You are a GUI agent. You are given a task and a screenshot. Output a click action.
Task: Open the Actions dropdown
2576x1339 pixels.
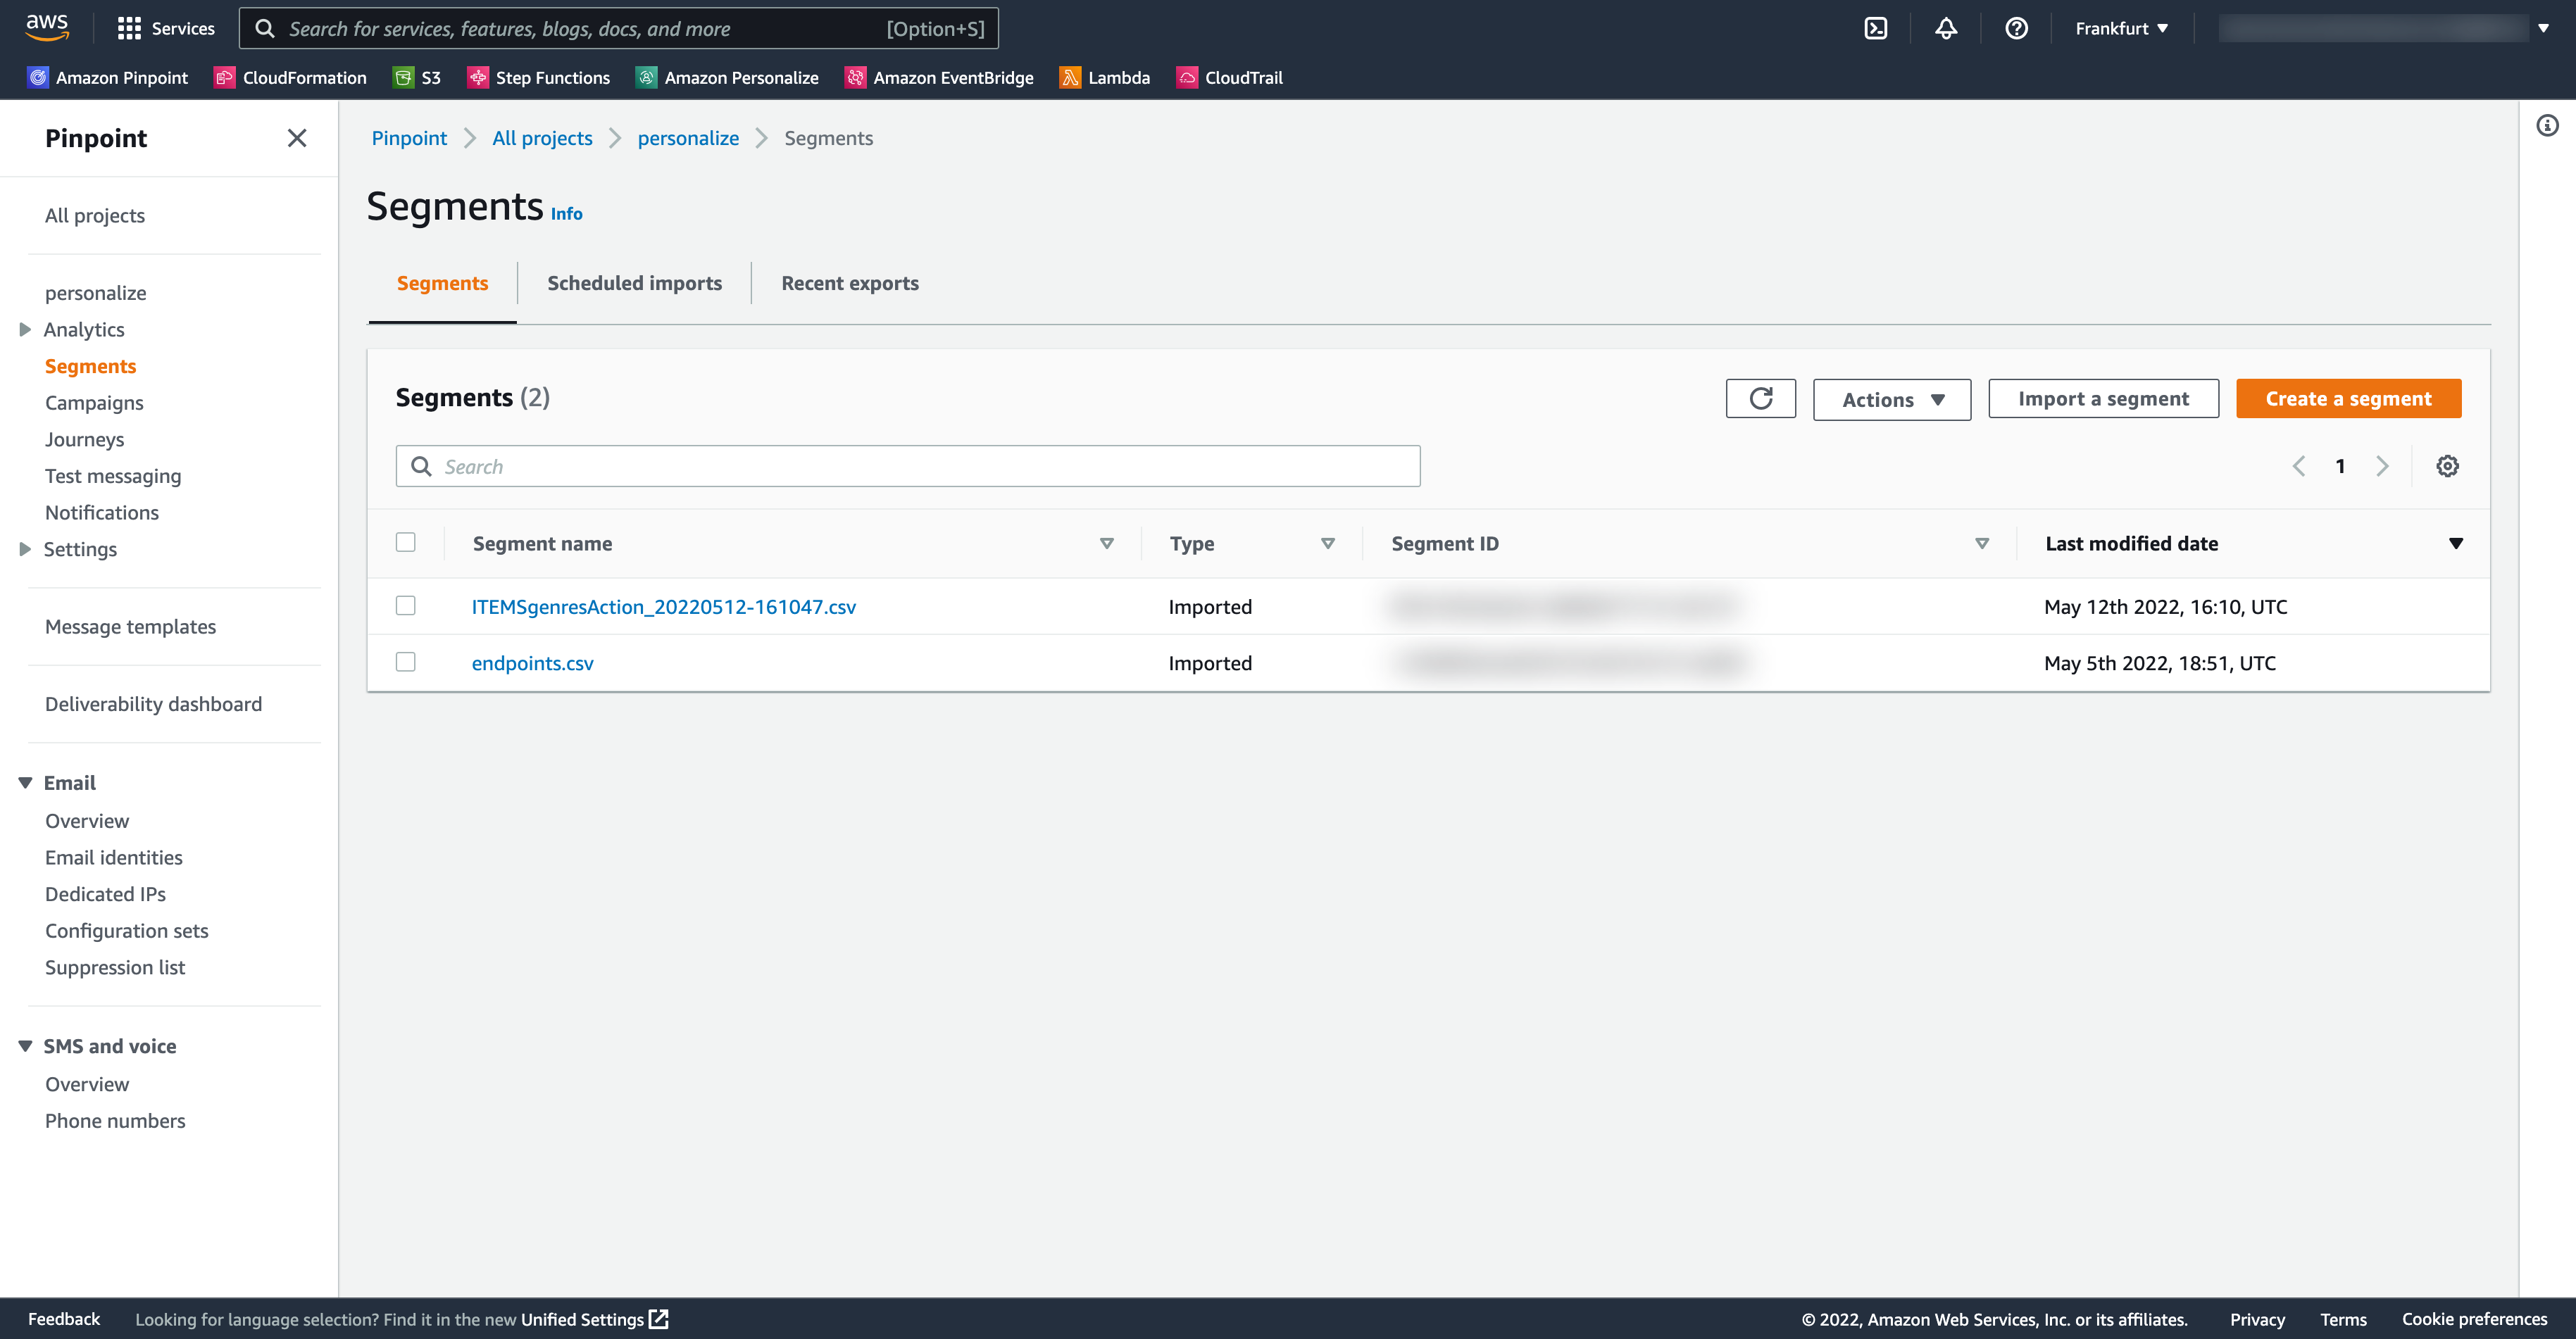(x=1892, y=399)
